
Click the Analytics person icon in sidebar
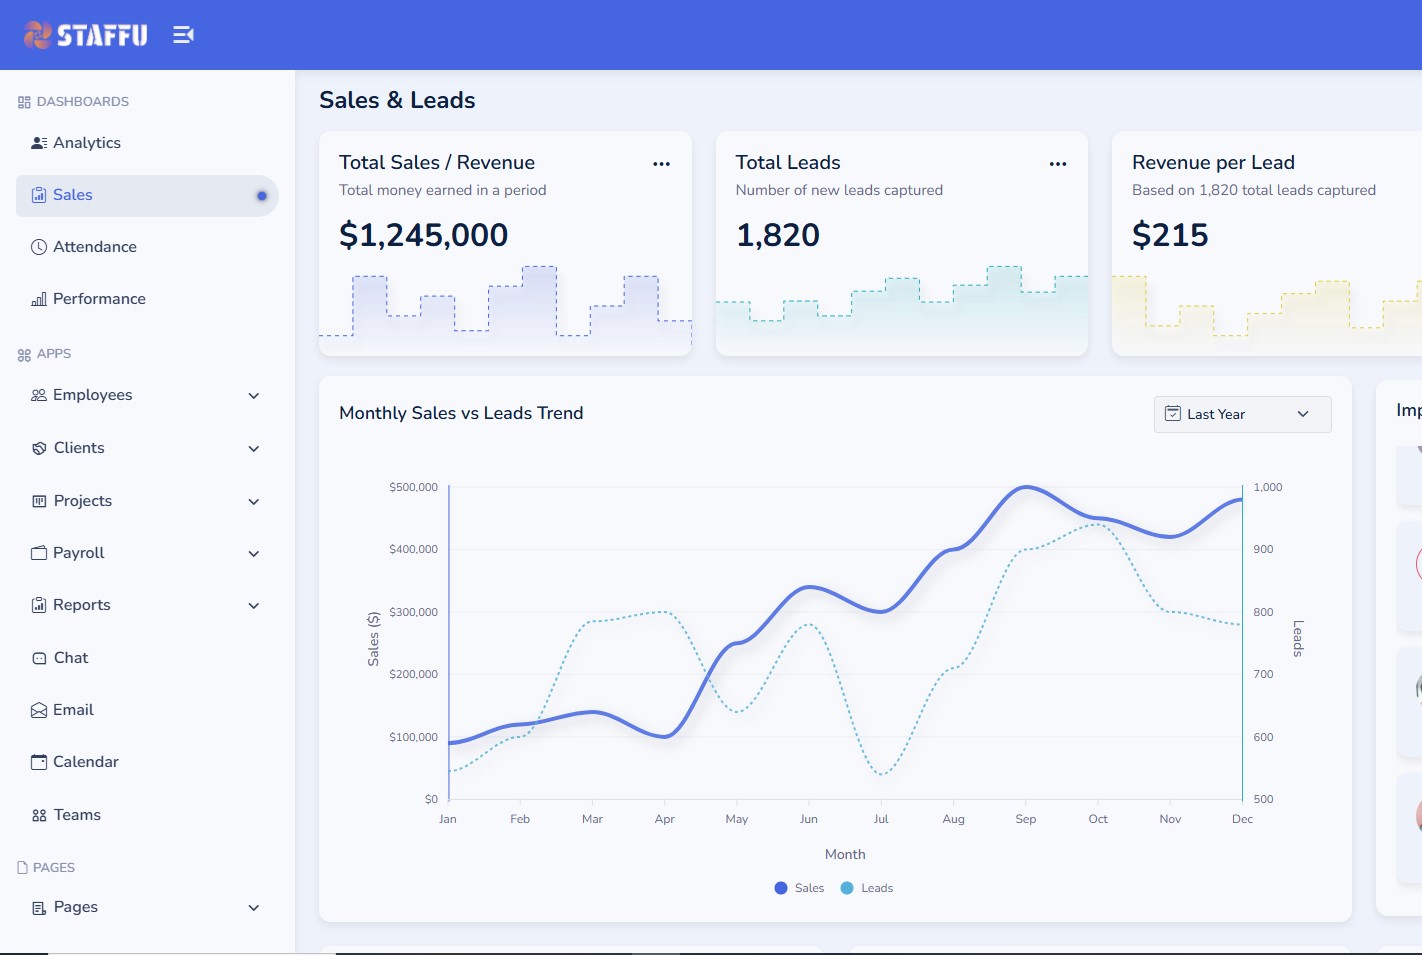pyautogui.click(x=39, y=143)
